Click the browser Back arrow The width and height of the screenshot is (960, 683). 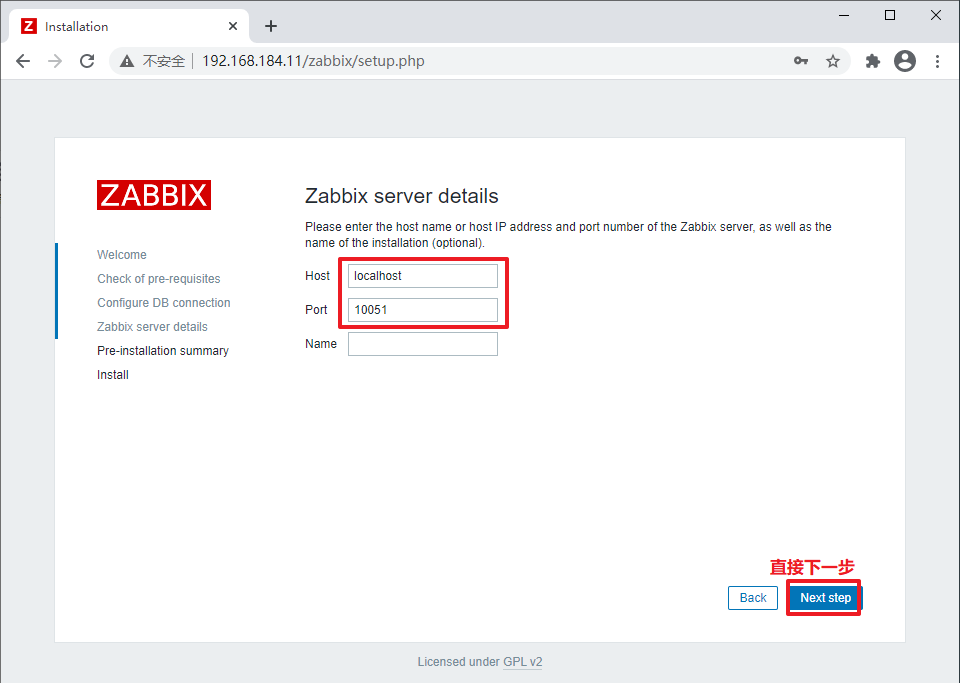[x=23, y=61]
